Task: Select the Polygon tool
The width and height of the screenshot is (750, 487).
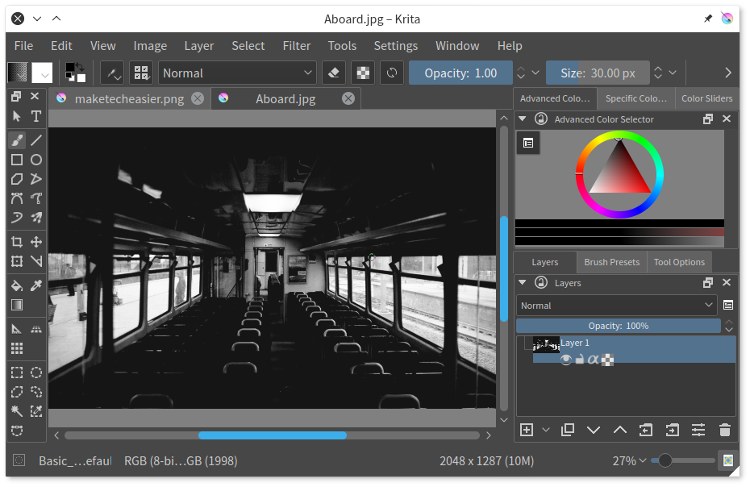Action: tap(17, 179)
